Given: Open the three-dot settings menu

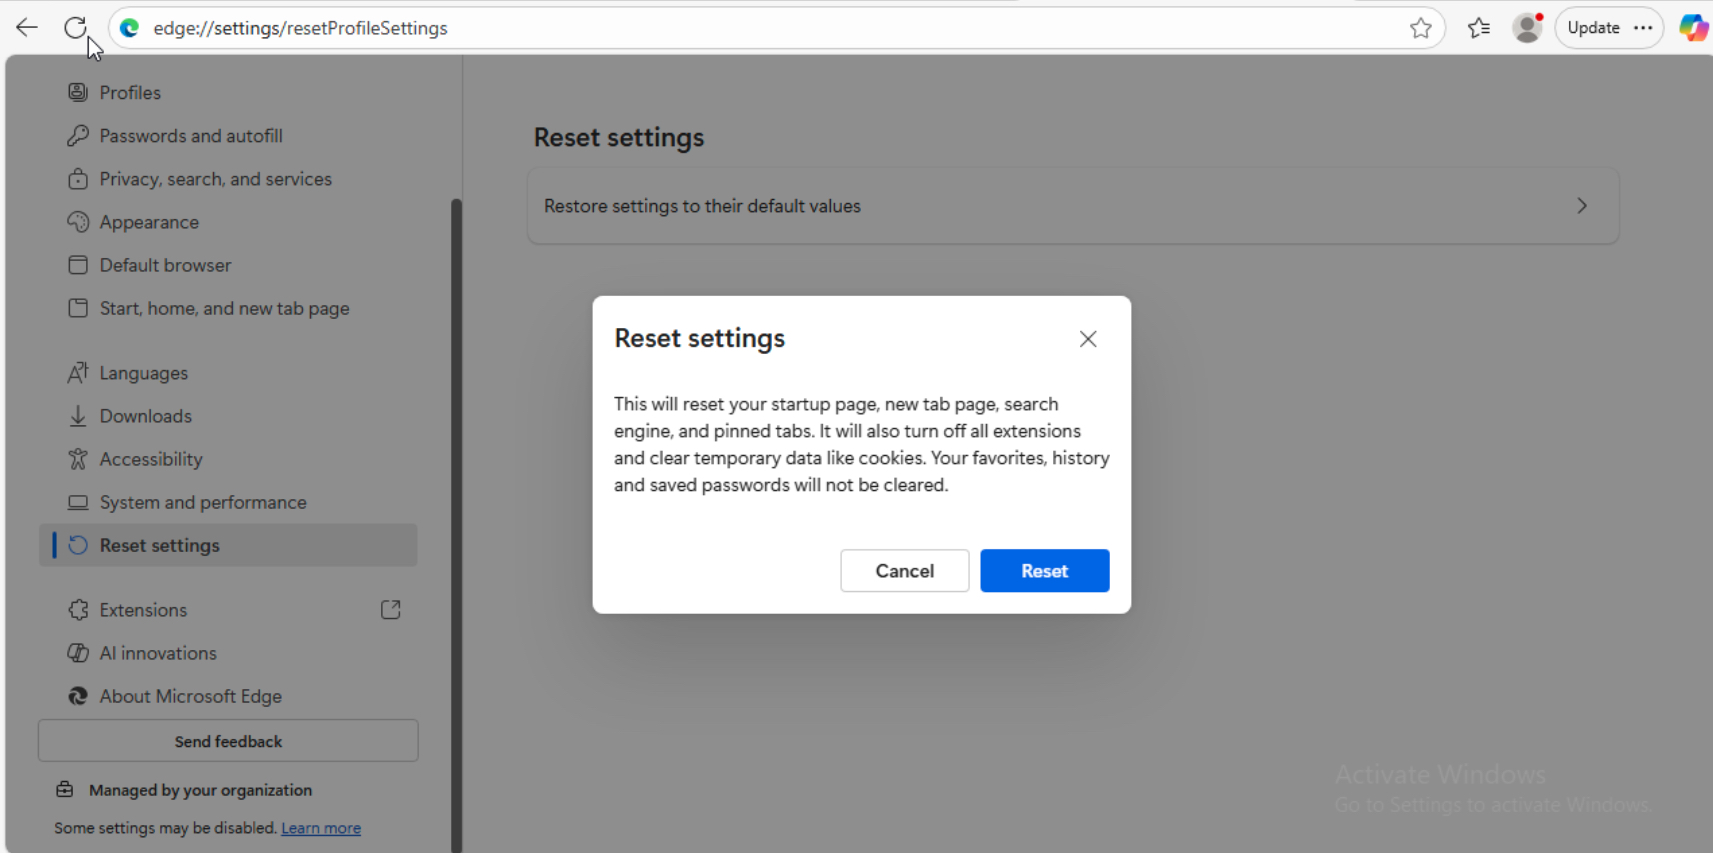Looking at the screenshot, I should 1643,28.
